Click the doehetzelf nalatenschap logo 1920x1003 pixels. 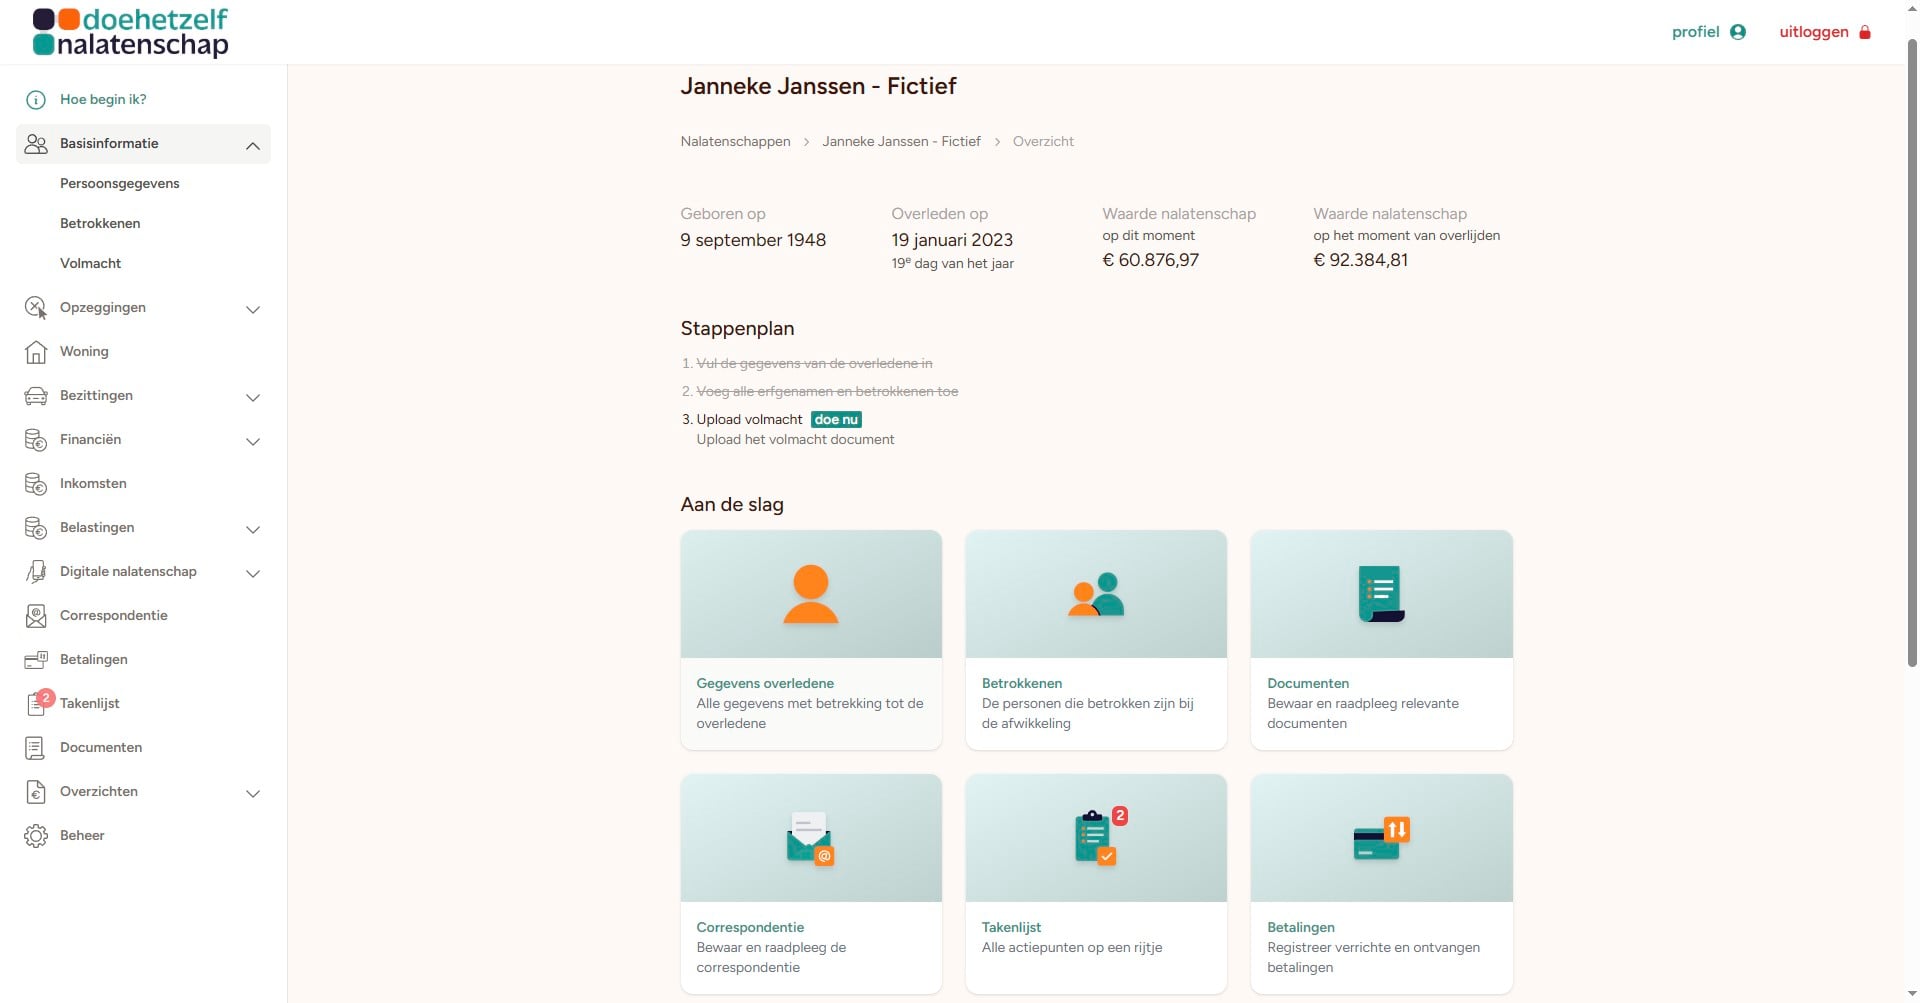(130, 32)
